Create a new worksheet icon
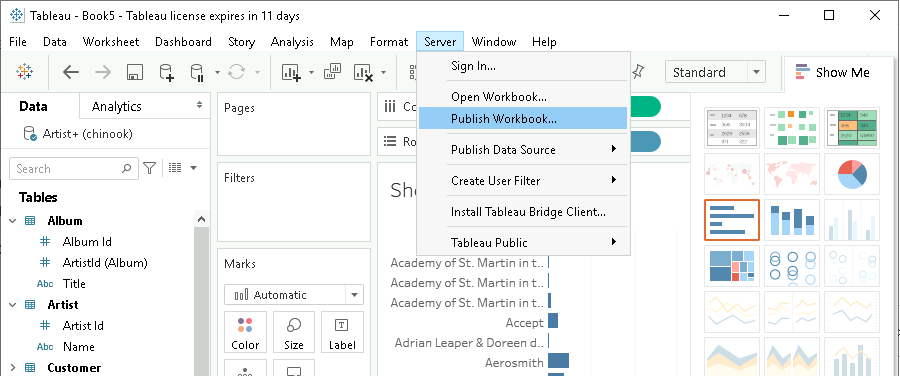Viewport: 900px width, 376px height. click(292, 72)
